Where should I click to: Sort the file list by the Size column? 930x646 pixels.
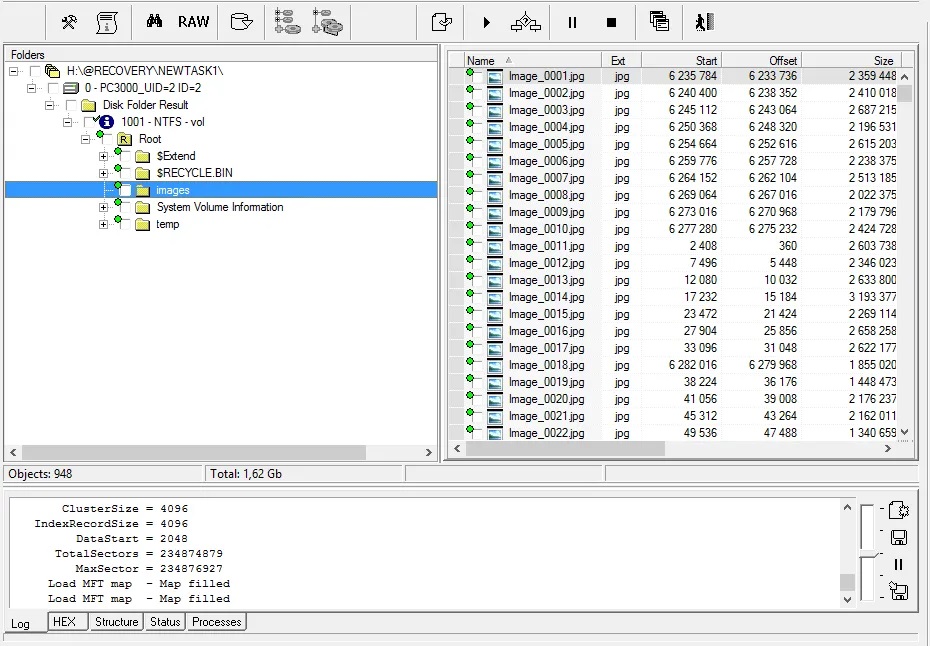click(860, 60)
